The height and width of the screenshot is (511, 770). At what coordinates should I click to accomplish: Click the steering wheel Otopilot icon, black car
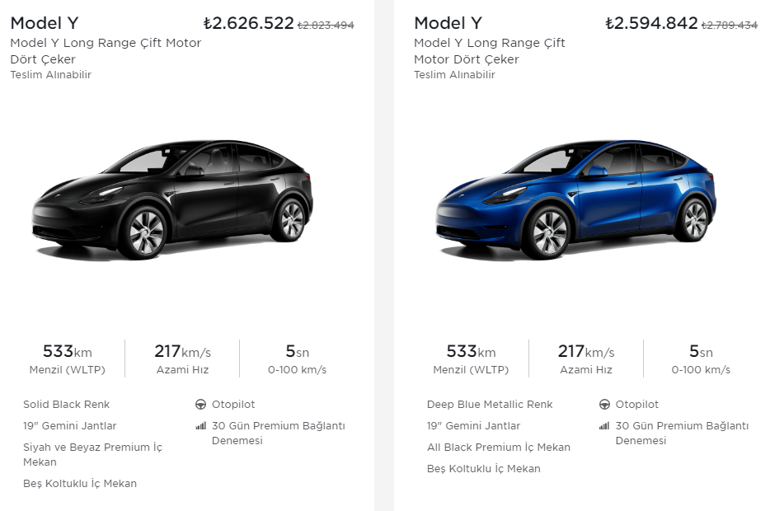coord(201,405)
